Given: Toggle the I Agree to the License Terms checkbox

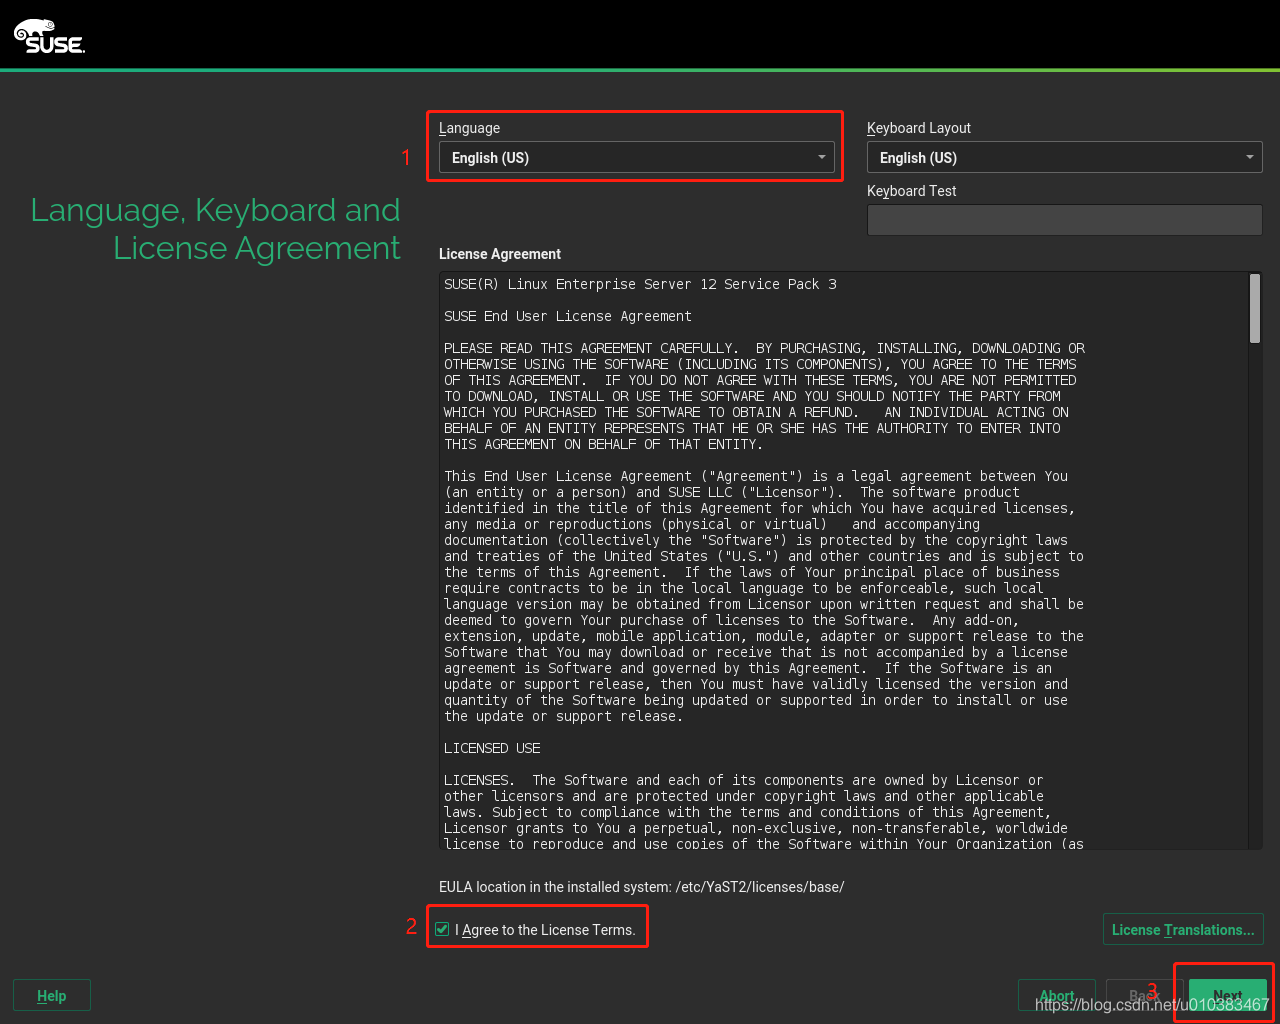Looking at the screenshot, I should [x=442, y=930].
